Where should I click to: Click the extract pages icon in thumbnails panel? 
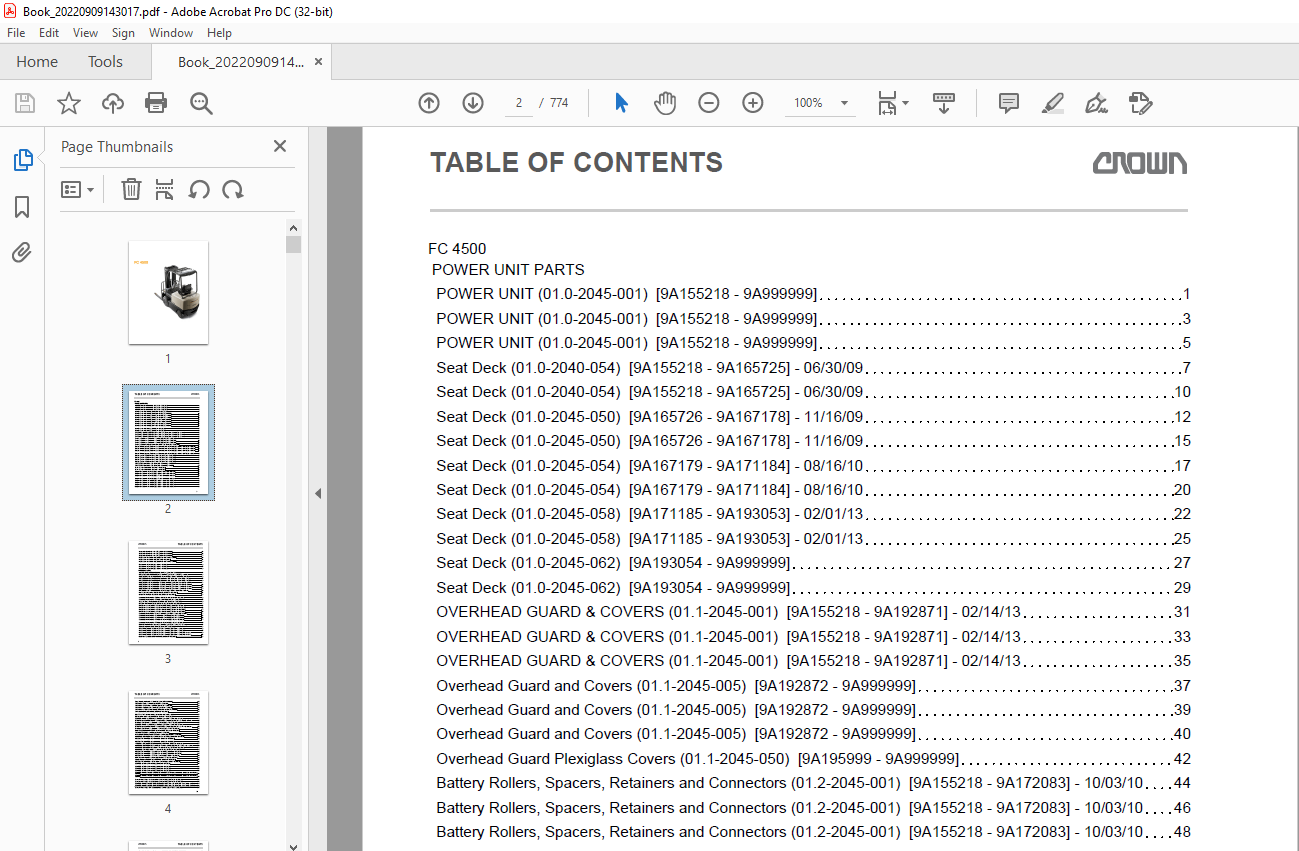click(165, 189)
